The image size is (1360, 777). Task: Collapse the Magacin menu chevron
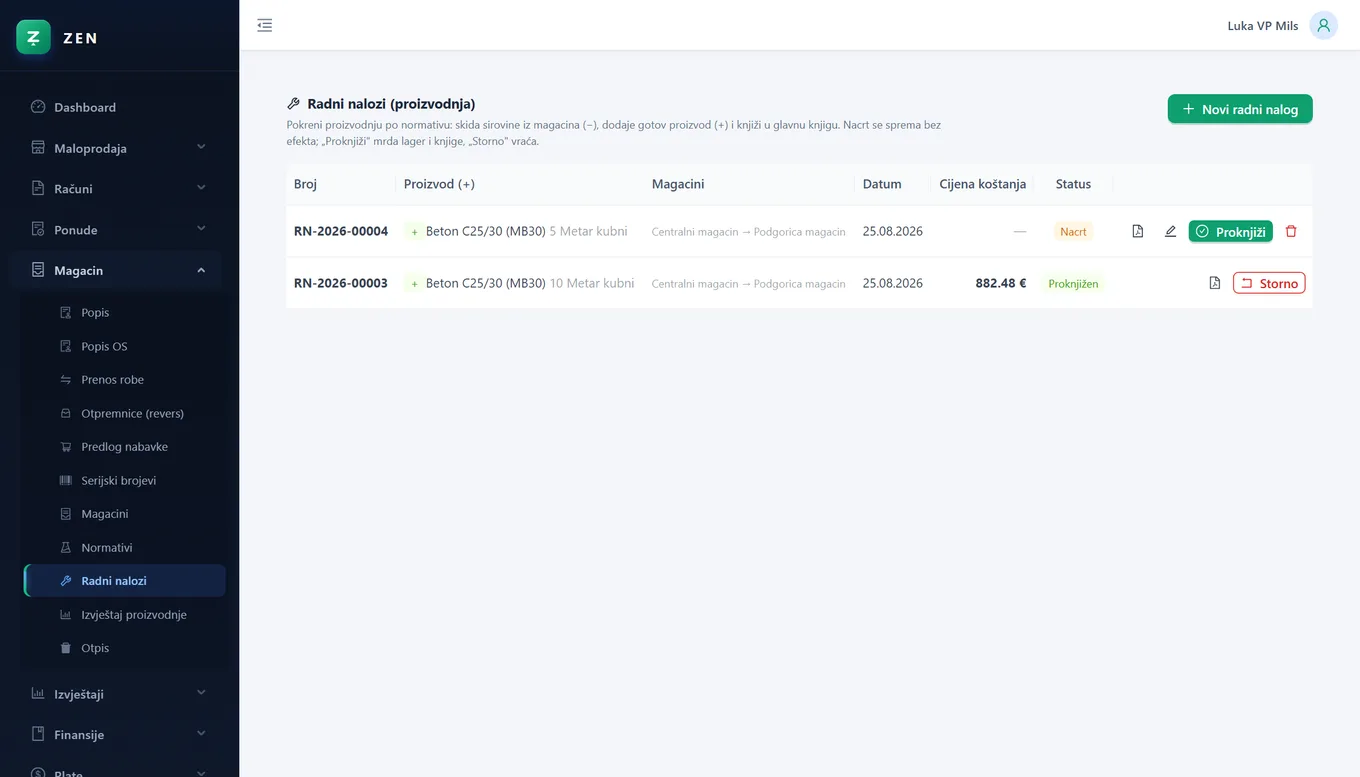pos(201,270)
